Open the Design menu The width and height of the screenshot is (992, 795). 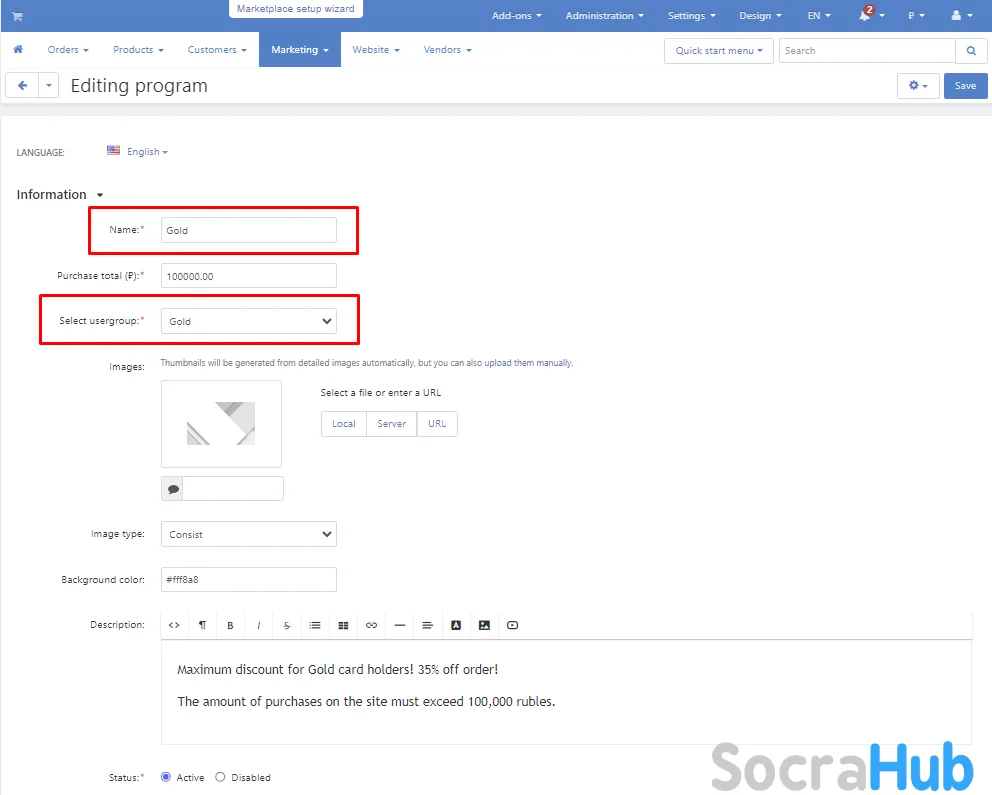coord(760,16)
